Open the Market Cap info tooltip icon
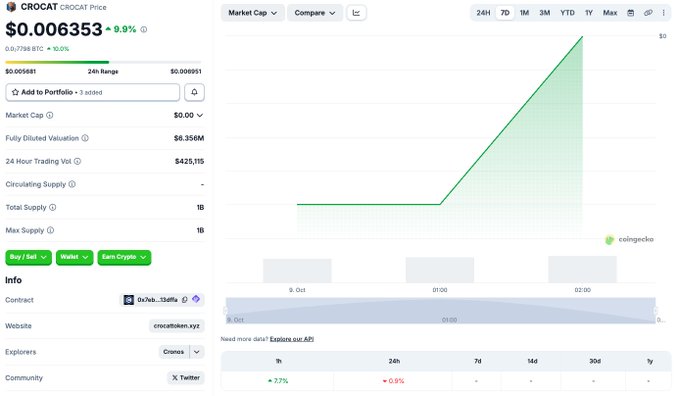This screenshot has height=396, width=679. pyautogui.click(x=50, y=115)
